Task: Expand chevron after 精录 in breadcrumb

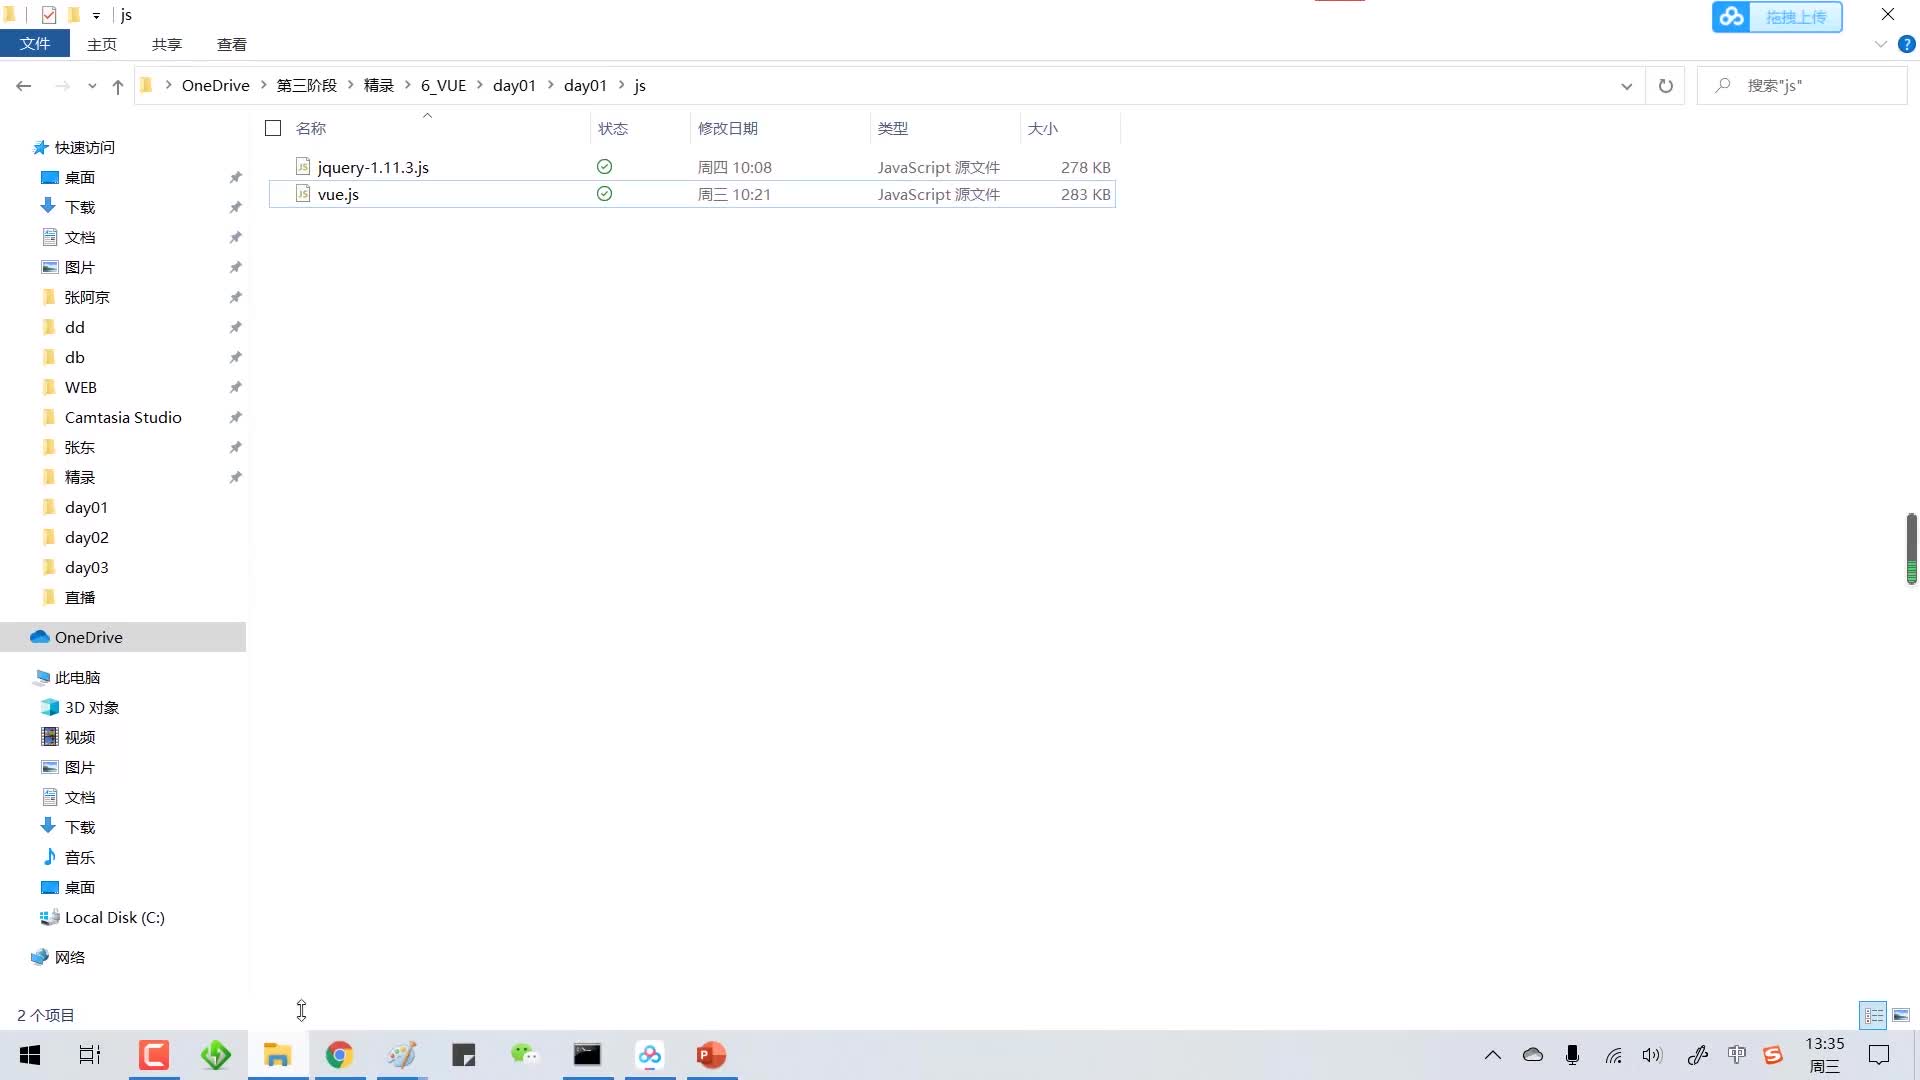Action: pyautogui.click(x=408, y=85)
